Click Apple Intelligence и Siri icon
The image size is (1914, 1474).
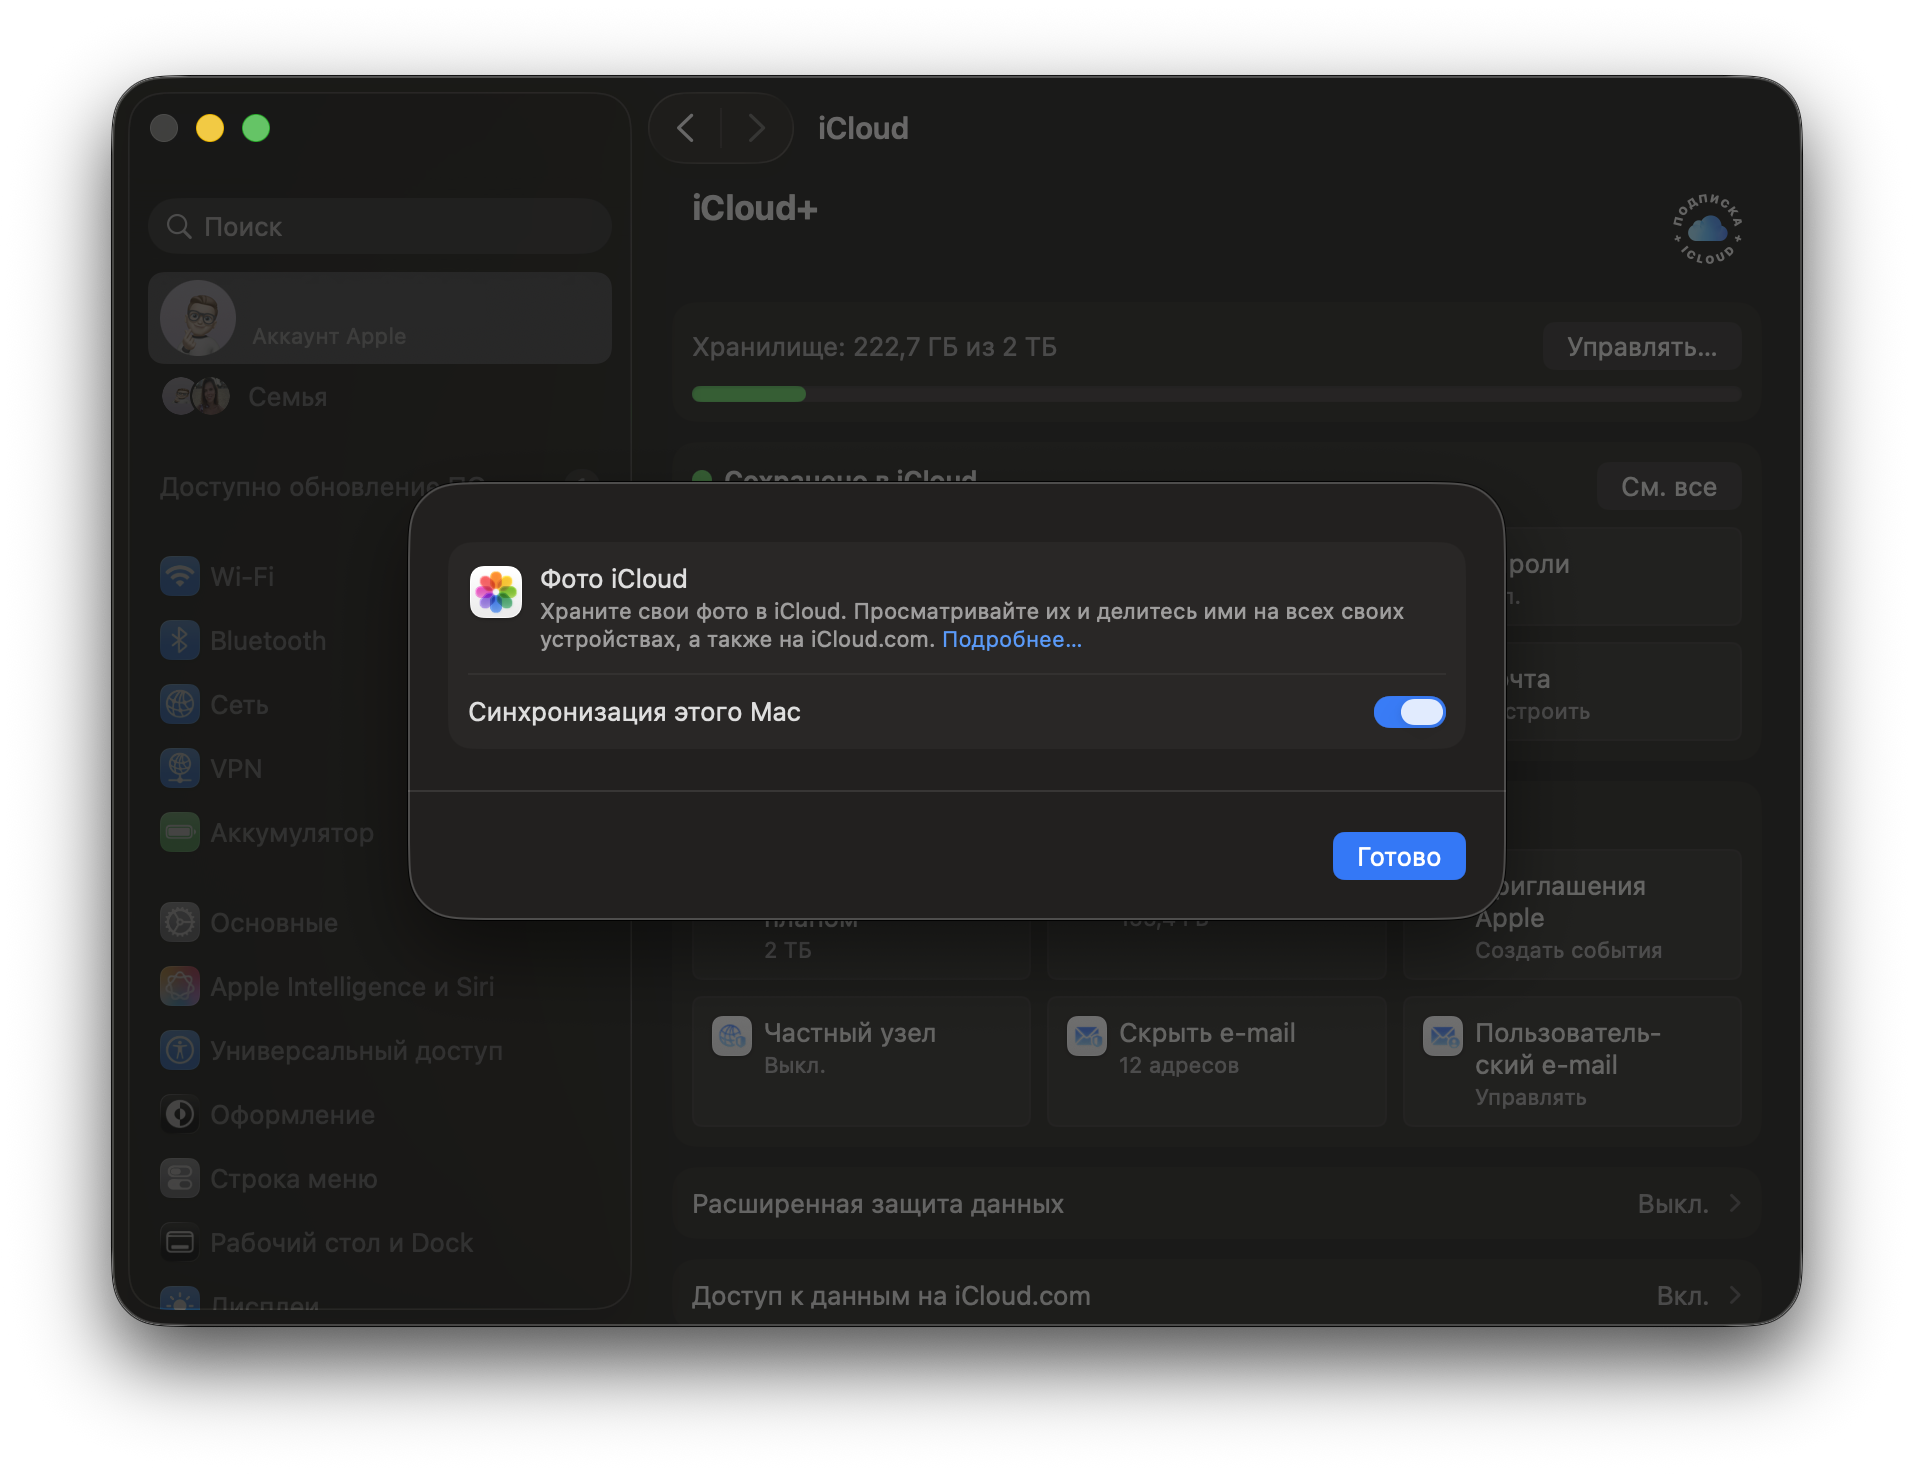180,987
